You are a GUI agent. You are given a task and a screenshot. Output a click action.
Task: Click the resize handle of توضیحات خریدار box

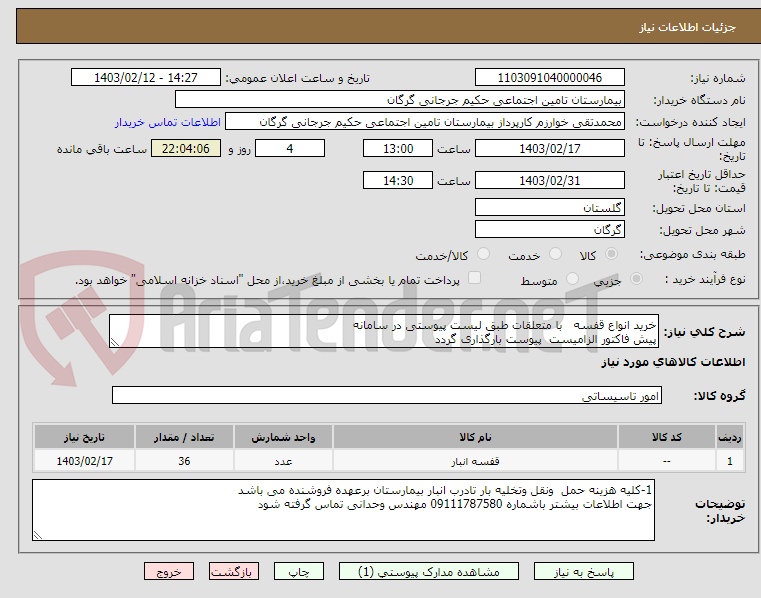click(x=37, y=535)
